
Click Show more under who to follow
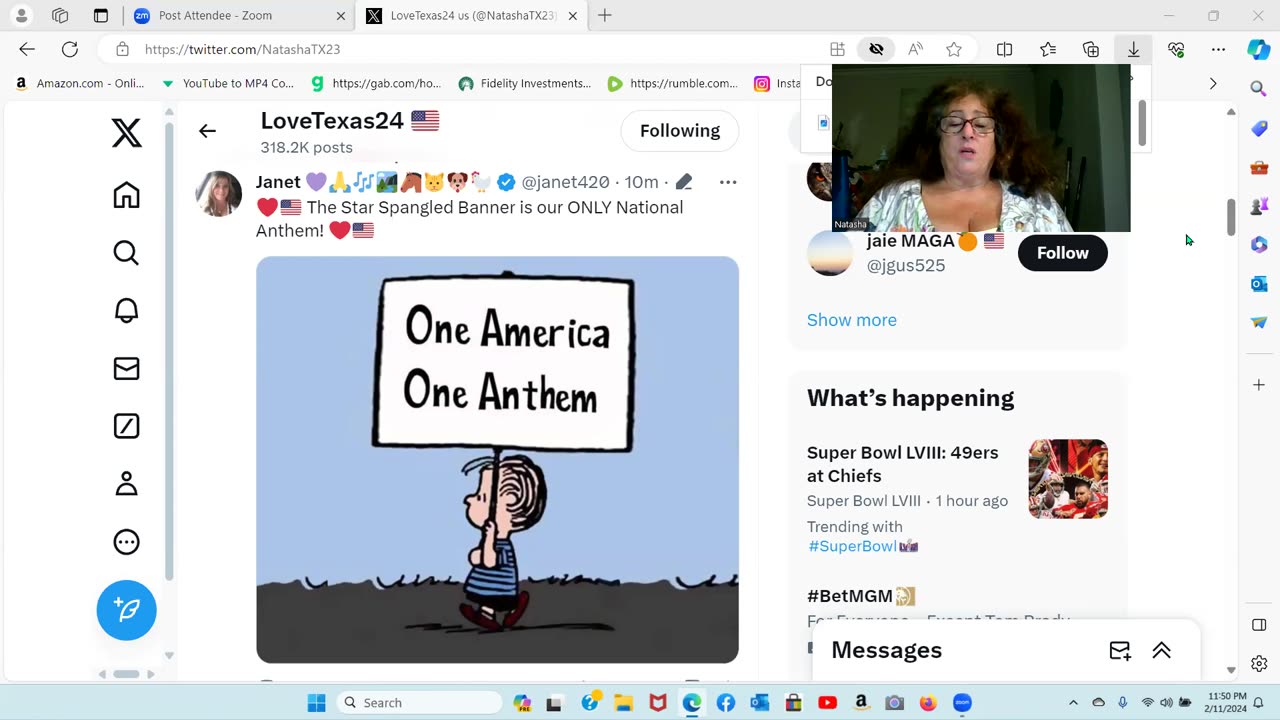point(852,320)
